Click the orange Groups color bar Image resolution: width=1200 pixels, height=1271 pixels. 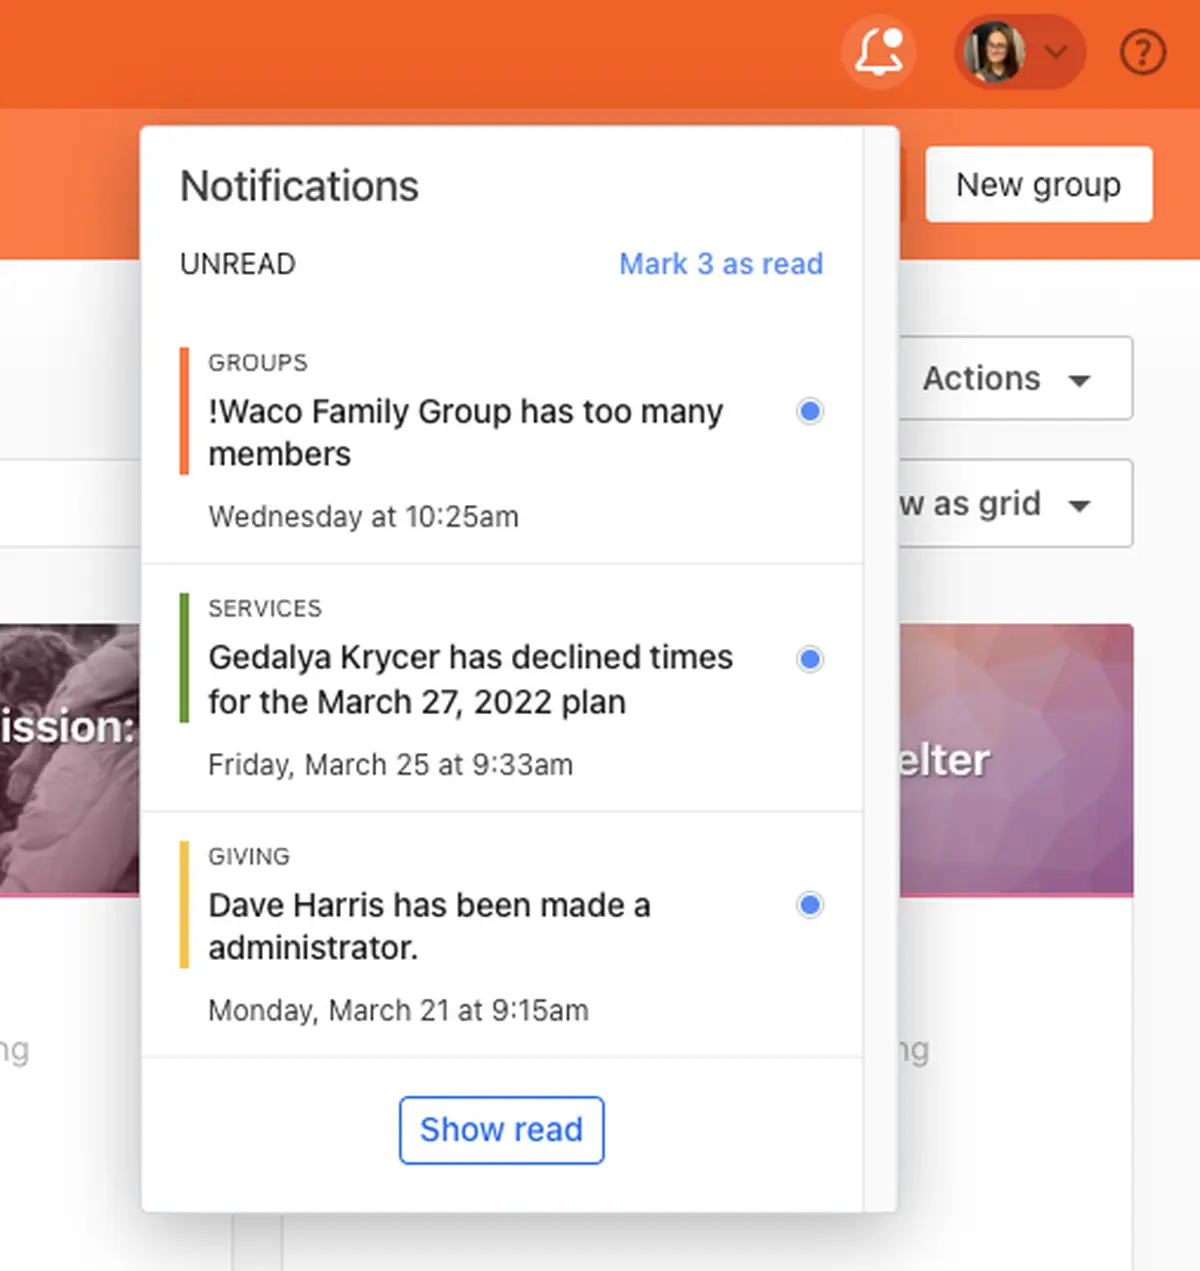click(x=184, y=411)
